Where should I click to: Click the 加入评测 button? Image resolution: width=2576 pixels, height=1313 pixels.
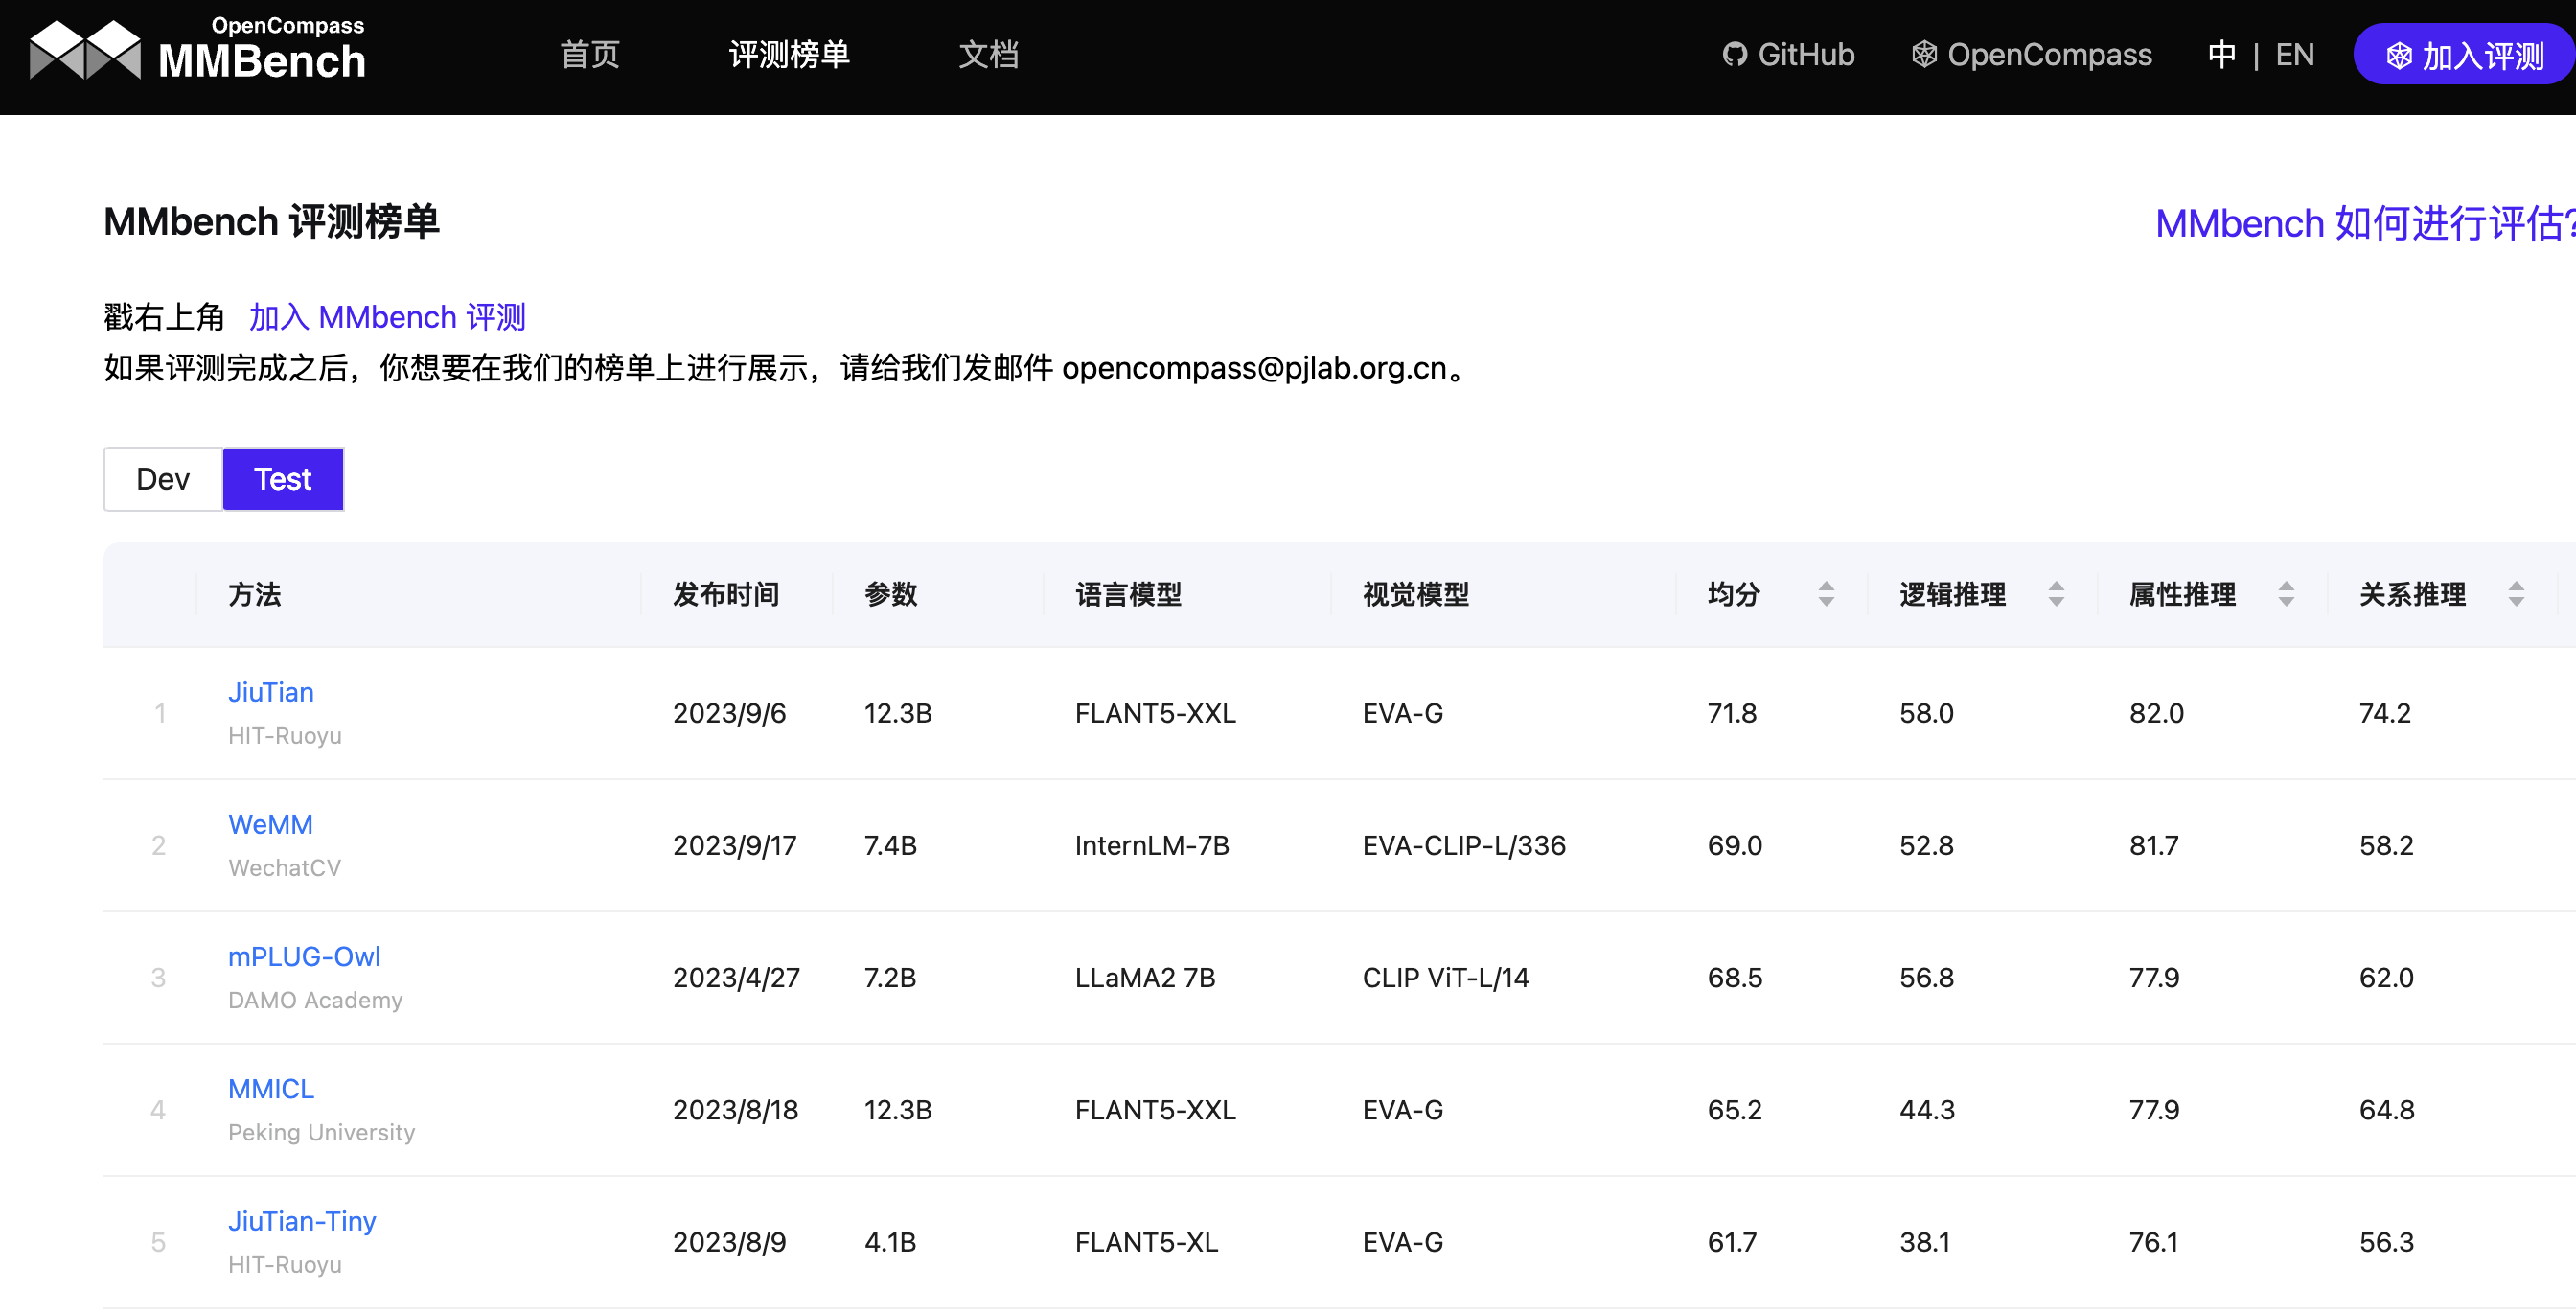pyautogui.click(x=2463, y=55)
